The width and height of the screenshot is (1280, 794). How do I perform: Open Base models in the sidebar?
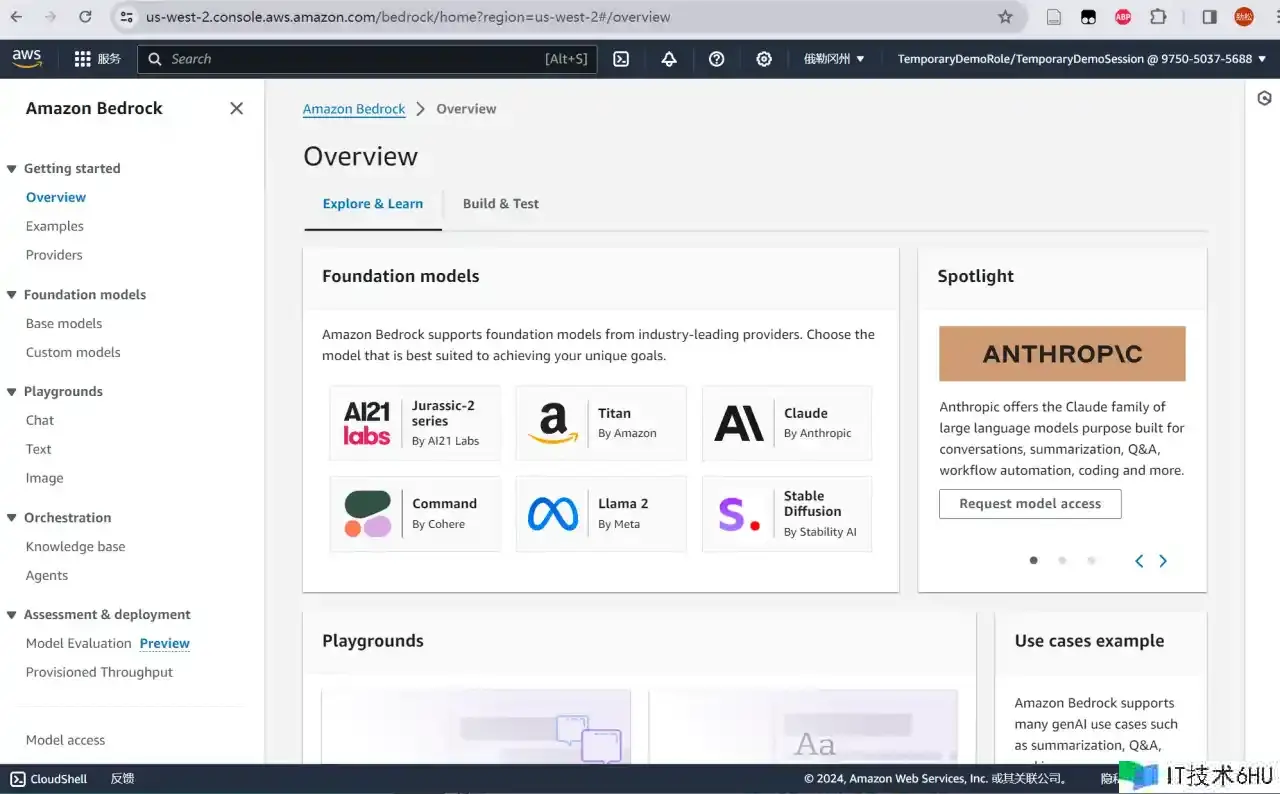[64, 324]
